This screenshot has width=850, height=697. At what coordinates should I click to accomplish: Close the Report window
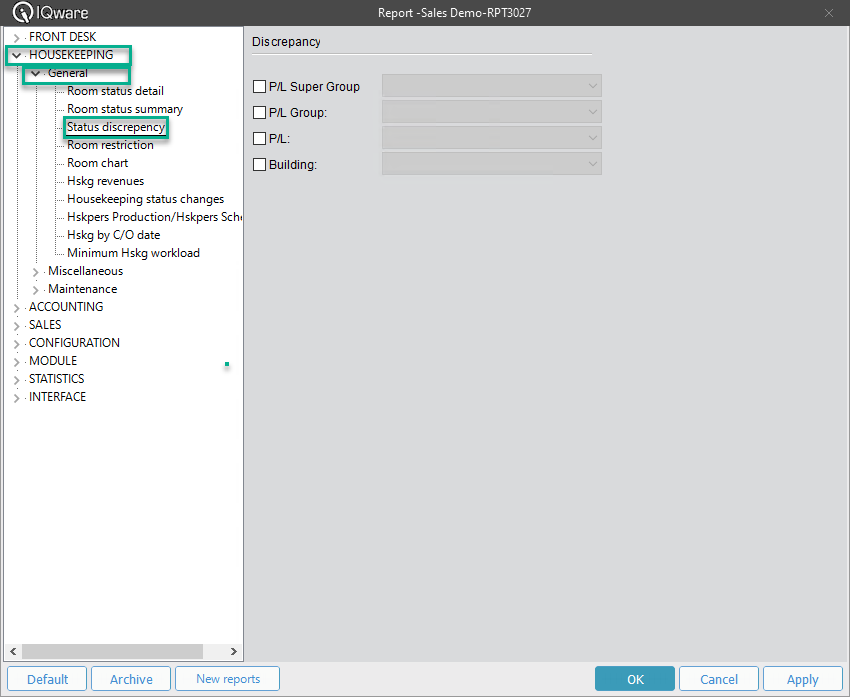(829, 13)
